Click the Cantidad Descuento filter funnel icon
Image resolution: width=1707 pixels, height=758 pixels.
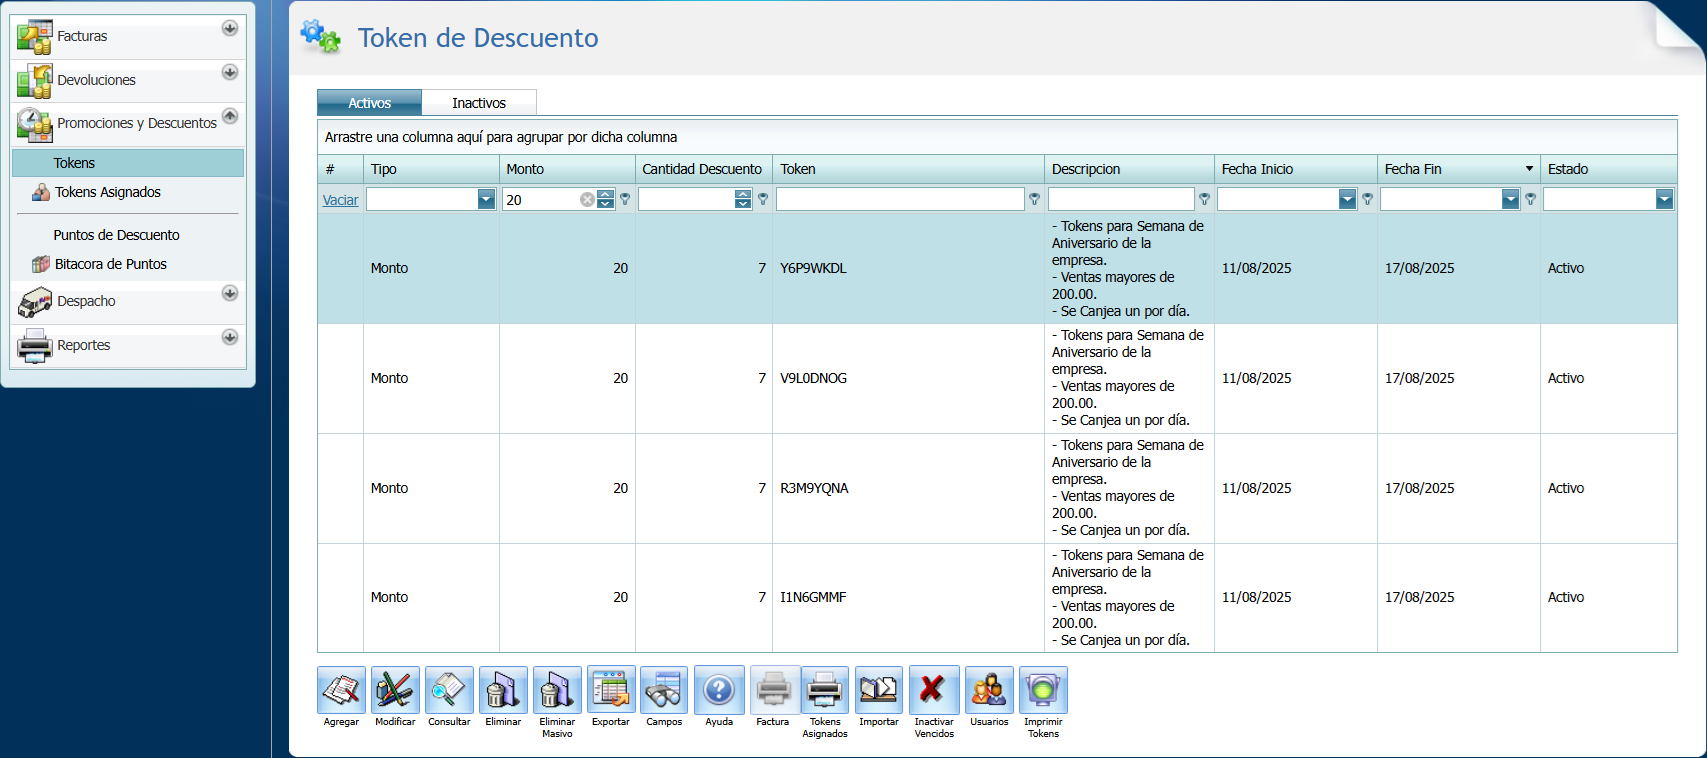coord(763,200)
